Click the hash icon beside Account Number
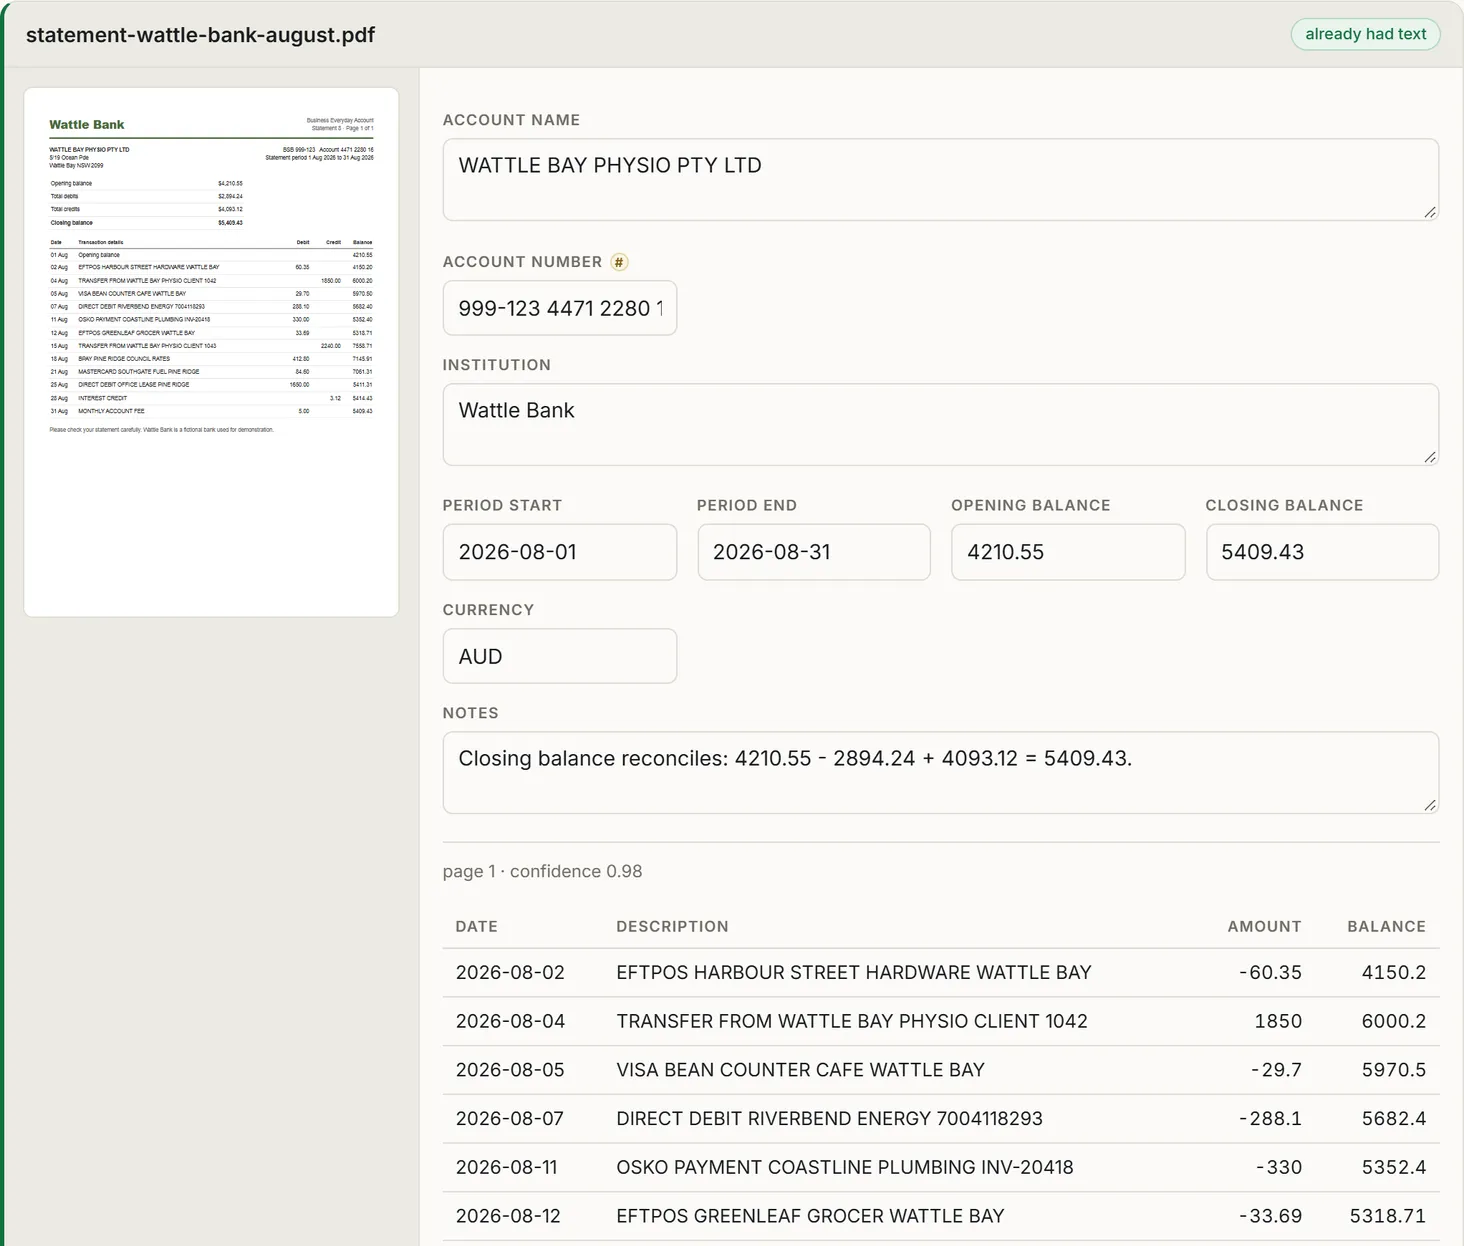1464x1246 pixels. (x=619, y=262)
